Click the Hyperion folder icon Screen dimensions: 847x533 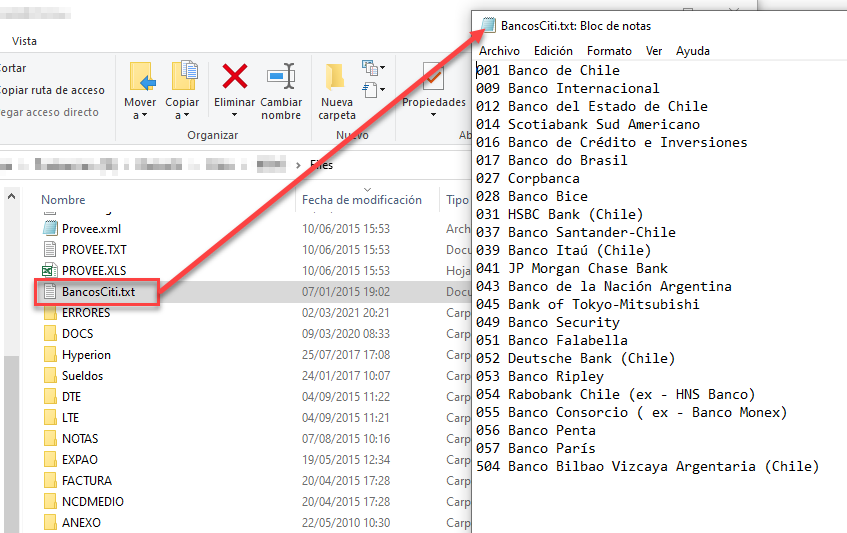50,355
